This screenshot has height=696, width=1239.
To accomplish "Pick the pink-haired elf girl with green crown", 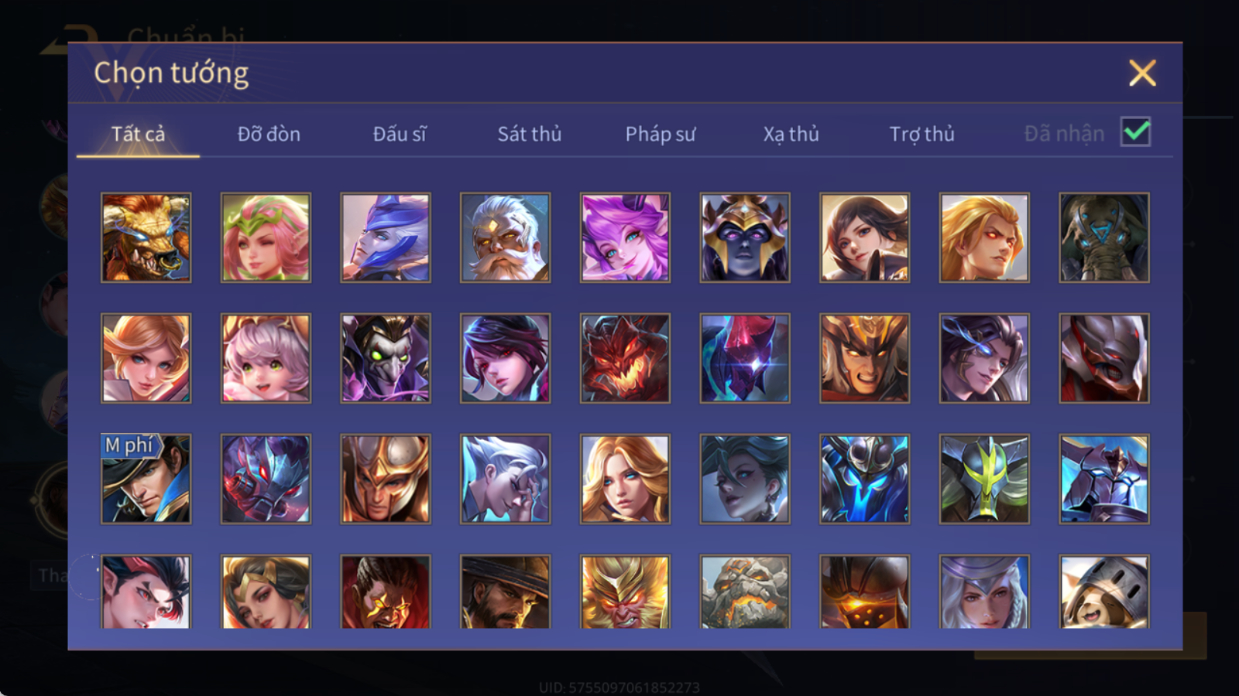I will 266,238.
